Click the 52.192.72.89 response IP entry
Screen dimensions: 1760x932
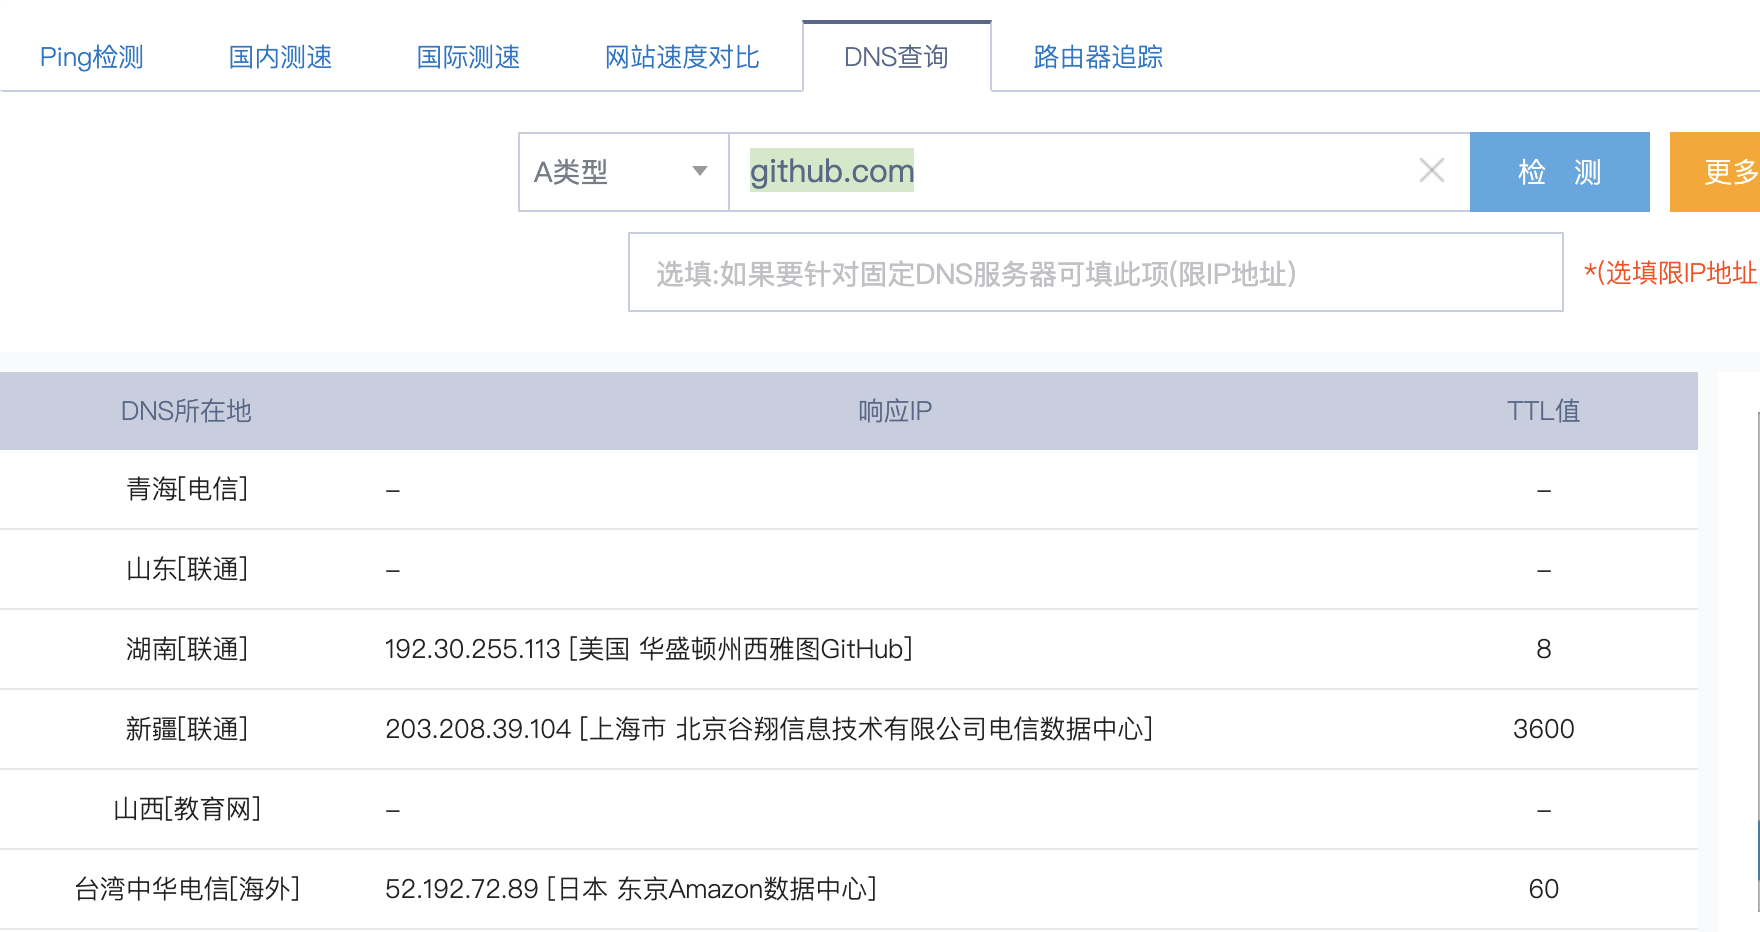coord(631,889)
